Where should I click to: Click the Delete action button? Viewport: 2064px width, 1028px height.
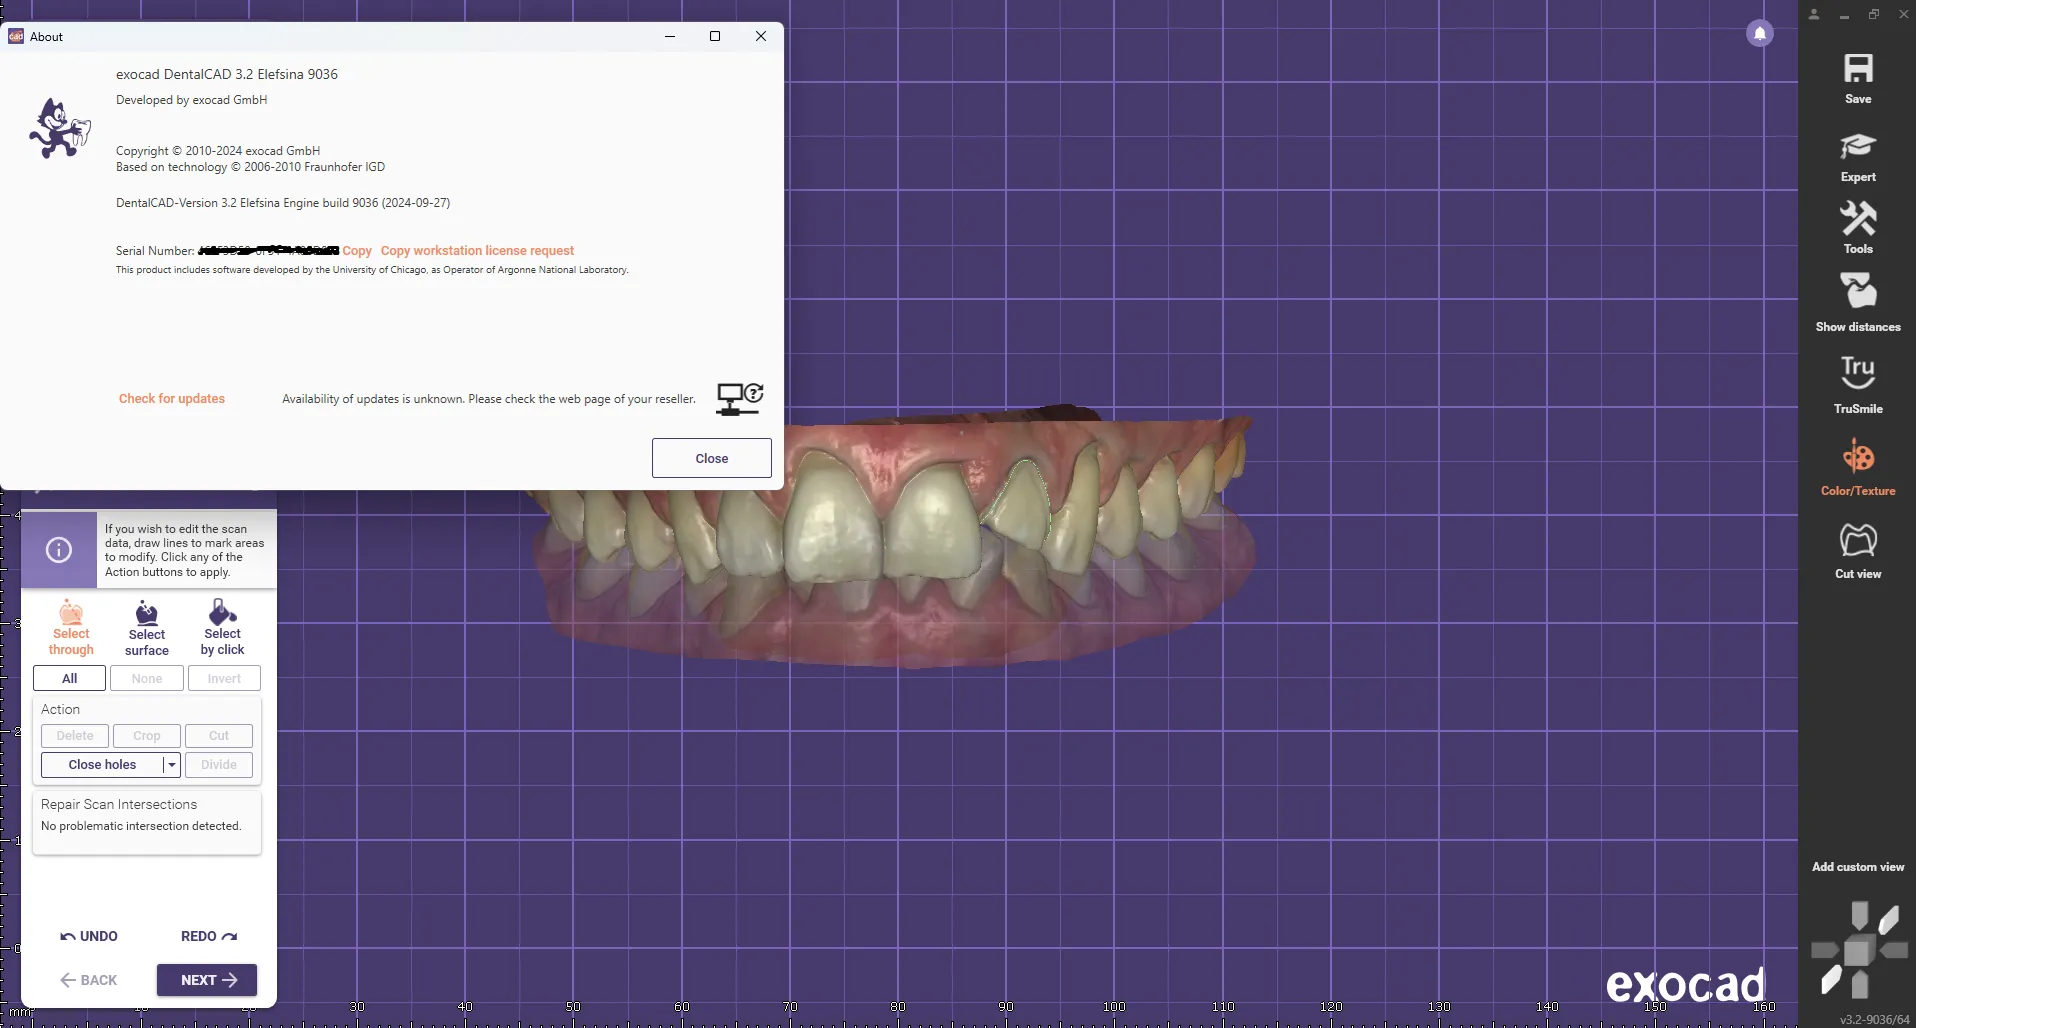pos(75,735)
